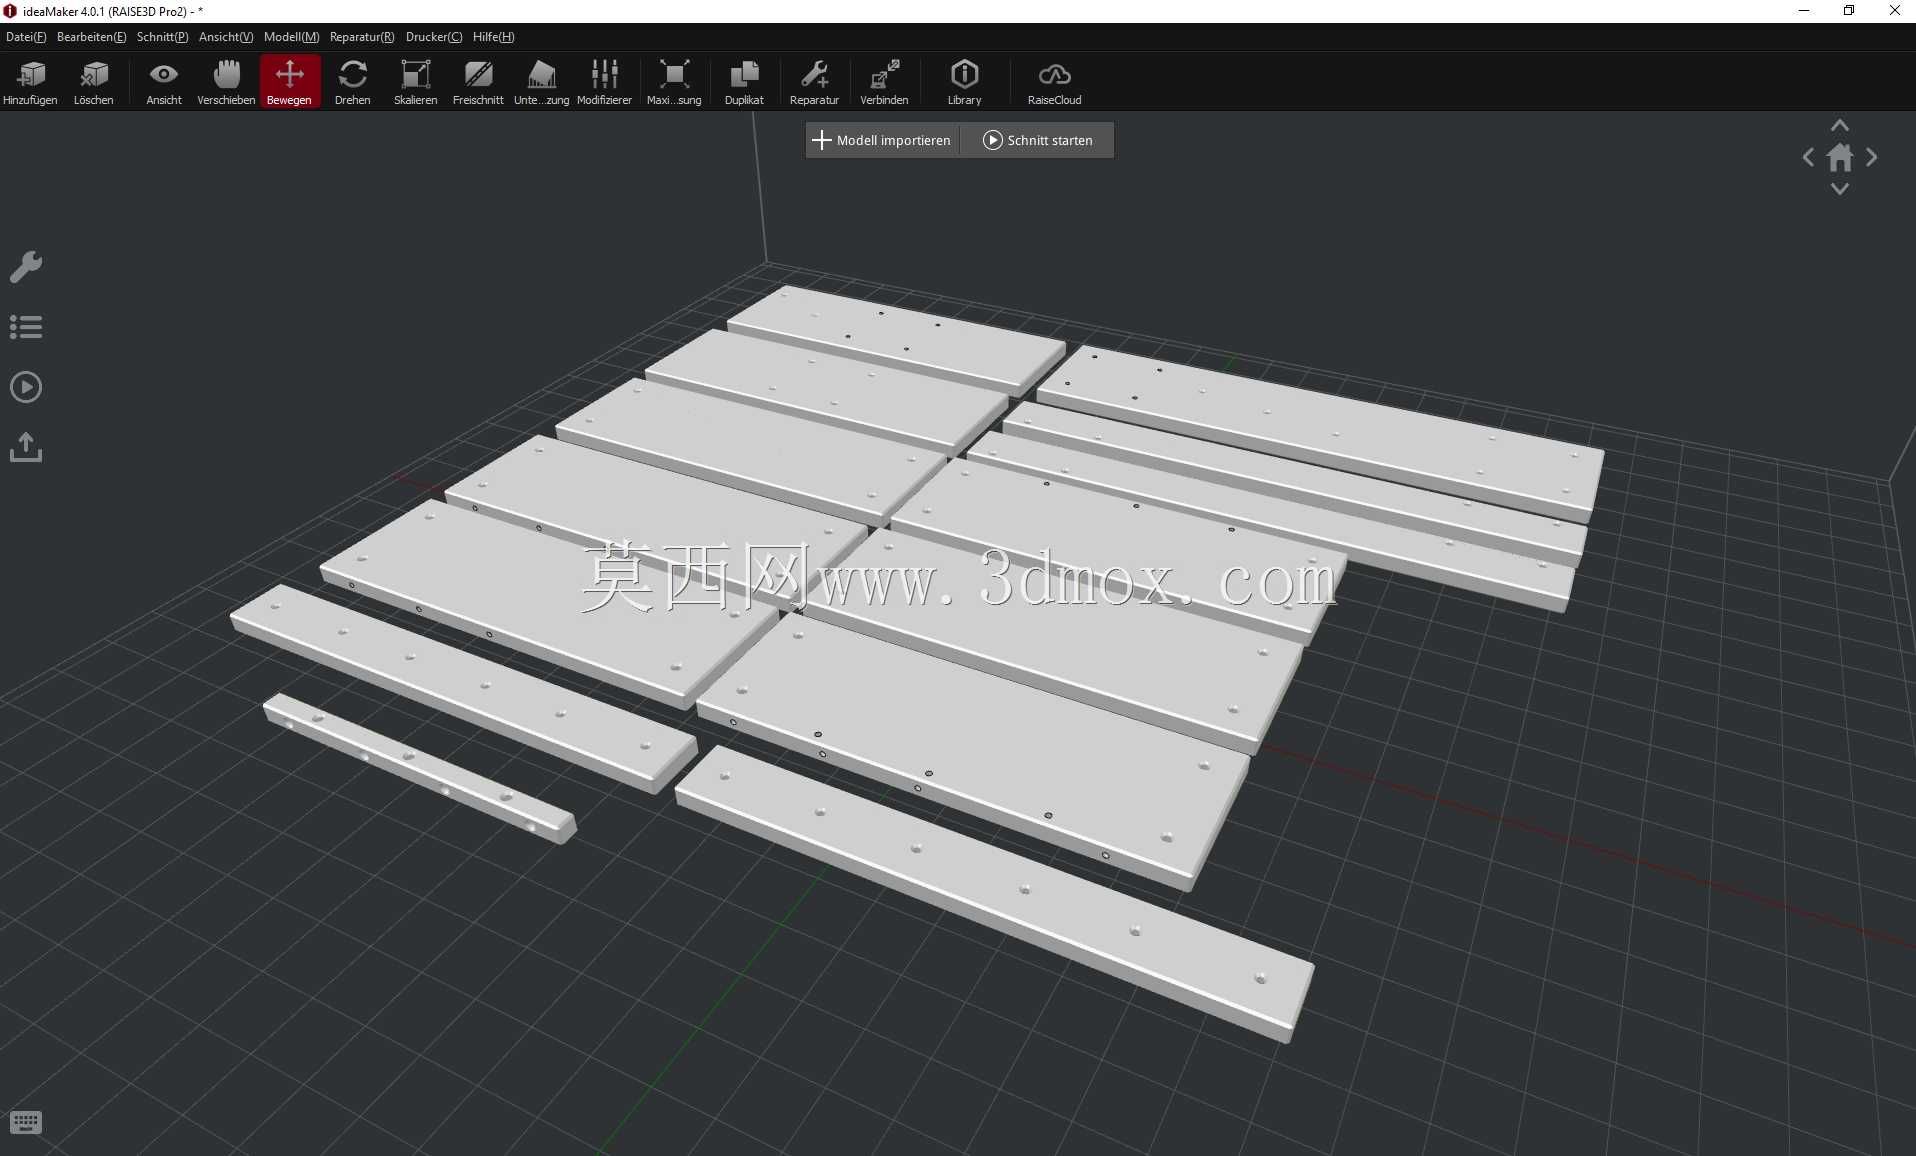Activate the Bewegen move tool
The width and height of the screenshot is (1916, 1156).
tap(290, 82)
